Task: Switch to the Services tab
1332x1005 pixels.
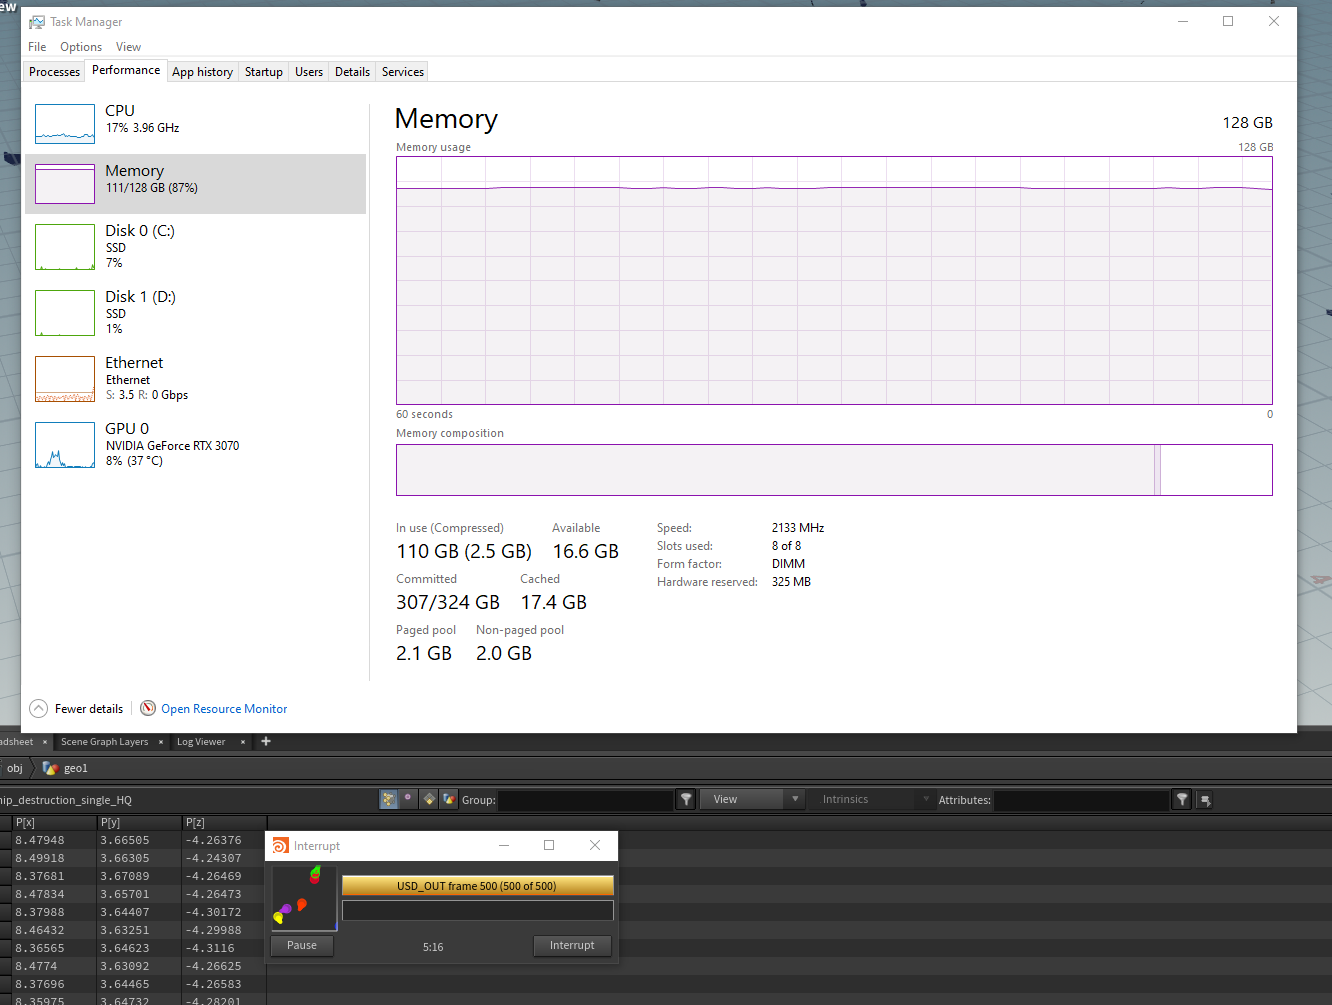Action: click(403, 72)
